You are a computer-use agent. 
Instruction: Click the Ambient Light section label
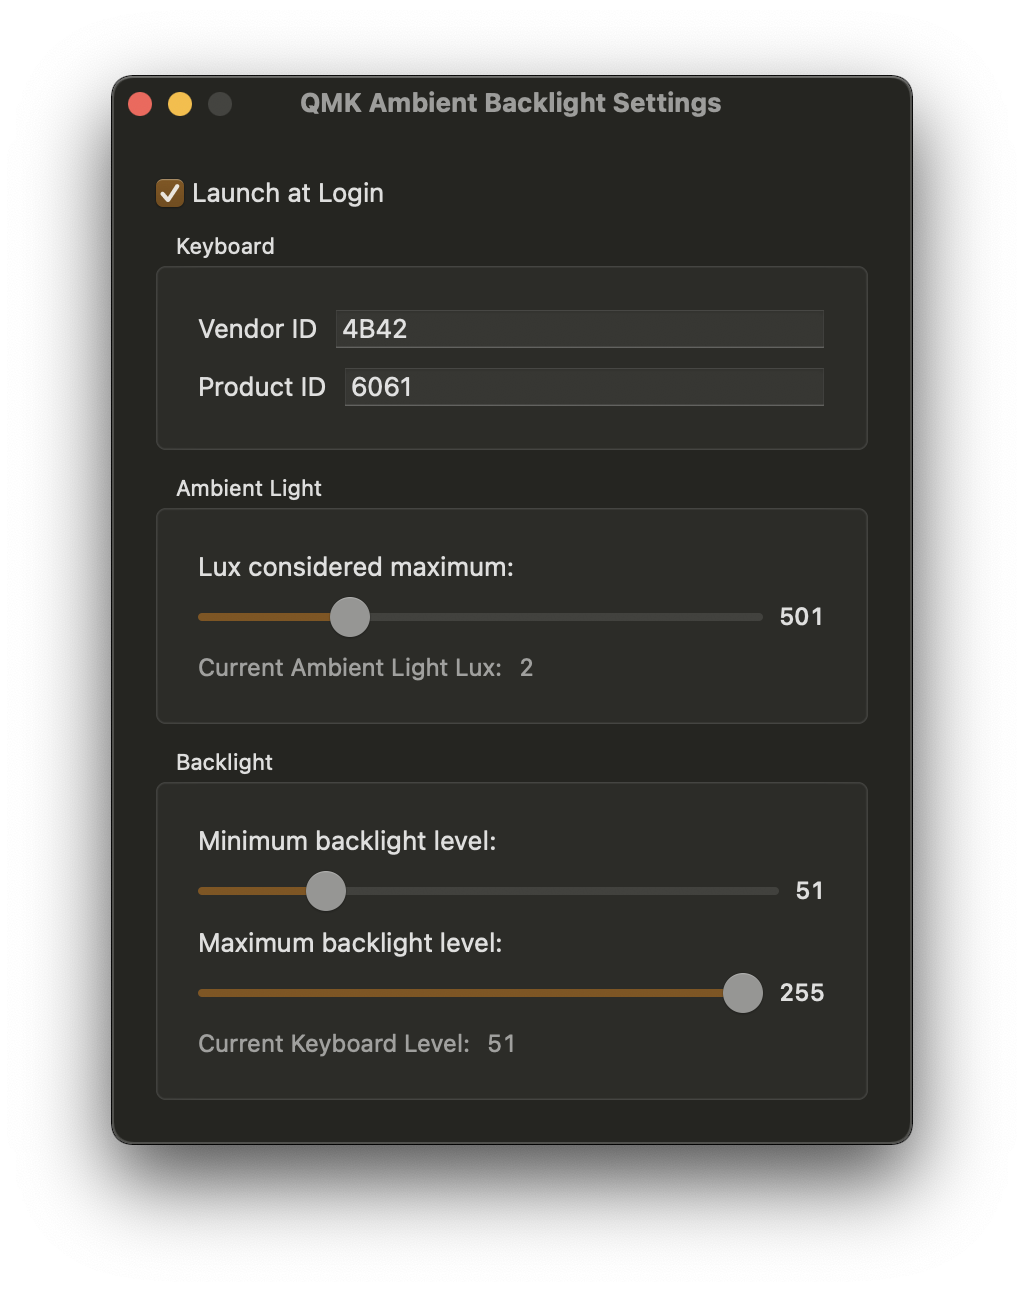click(x=249, y=488)
